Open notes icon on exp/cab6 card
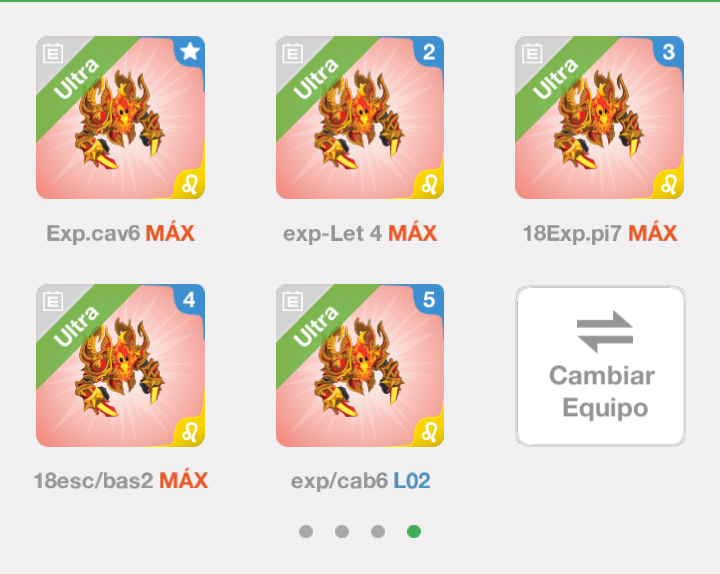The height and width of the screenshot is (574, 720). point(292,302)
